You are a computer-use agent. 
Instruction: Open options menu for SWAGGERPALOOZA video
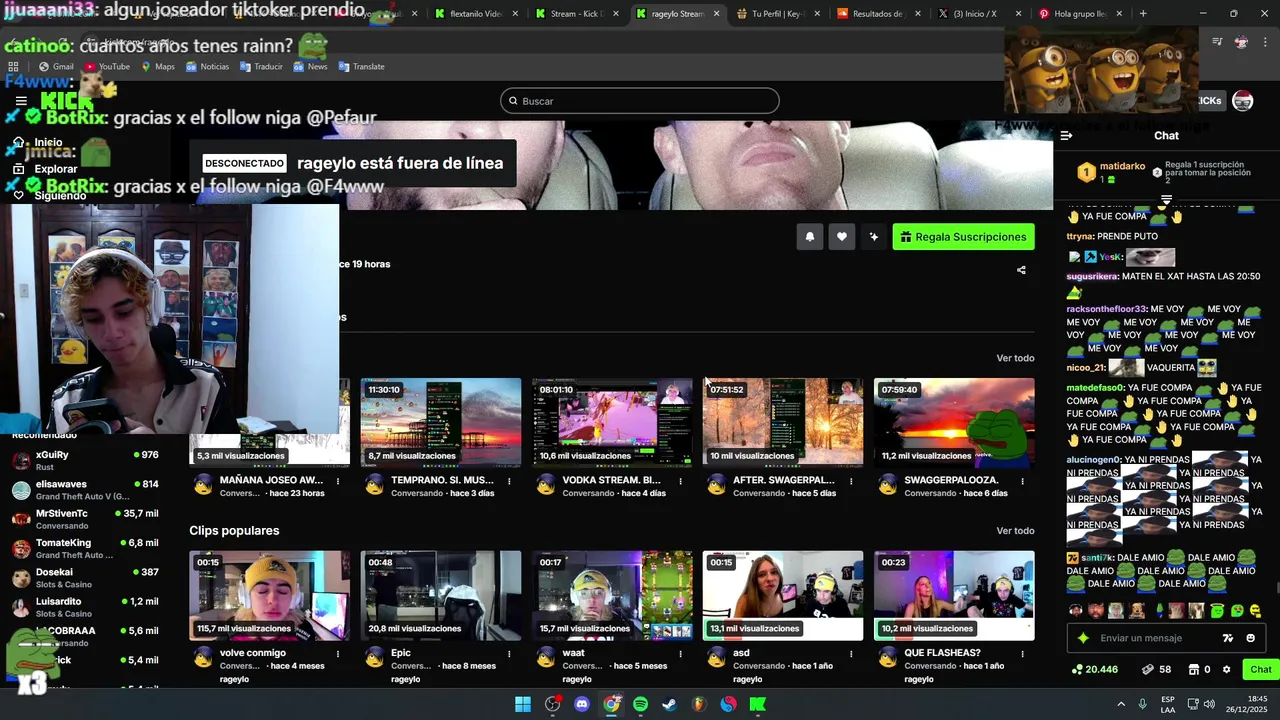point(1022,481)
